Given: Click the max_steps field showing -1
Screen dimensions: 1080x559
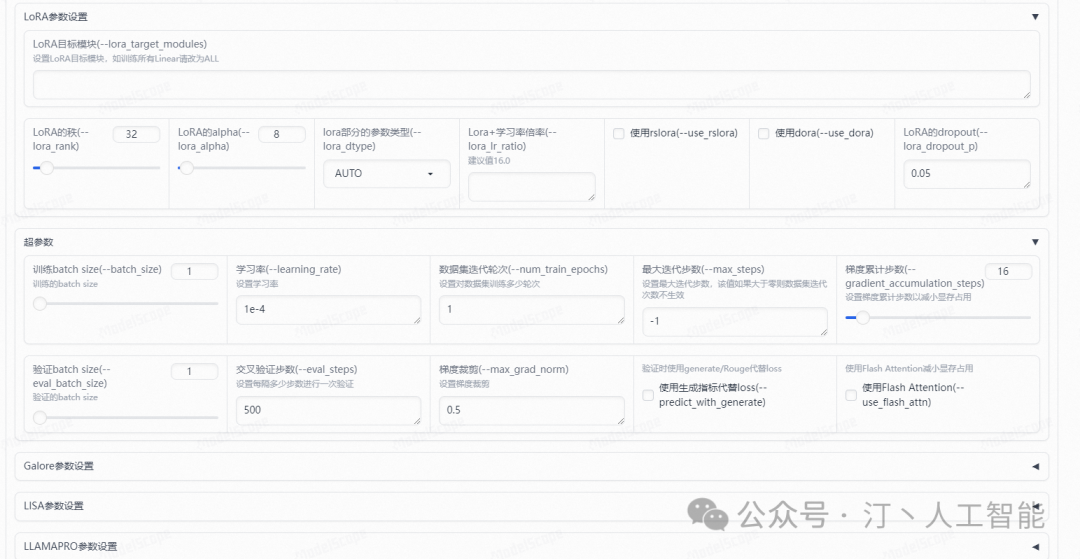Looking at the screenshot, I should pyautogui.click(x=735, y=321).
